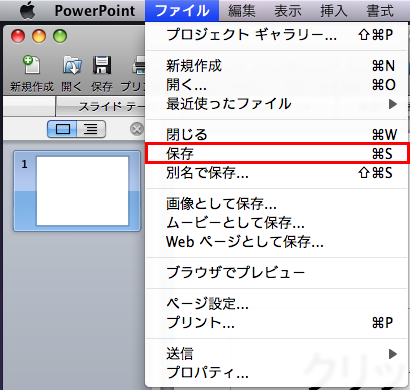The image size is (410, 390).
Task: Click the printer toolbar icon
Action: tap(139, 65)
